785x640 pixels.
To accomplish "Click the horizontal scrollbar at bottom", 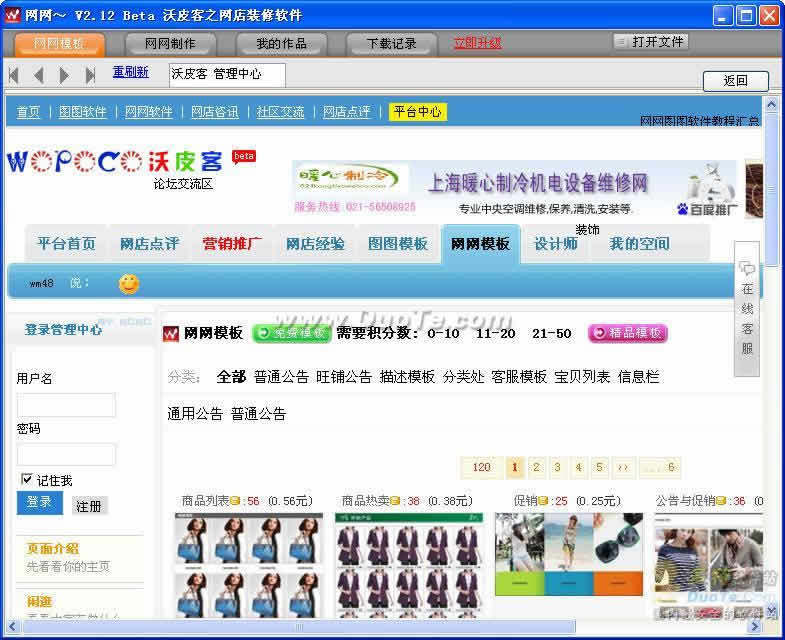I will pos(299,626).
